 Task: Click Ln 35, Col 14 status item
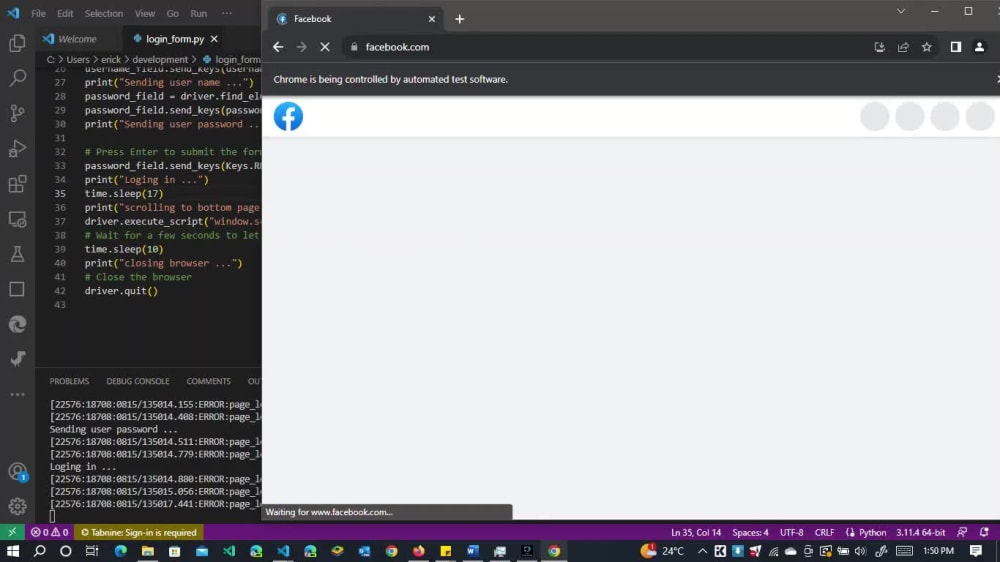coord(696,532)
